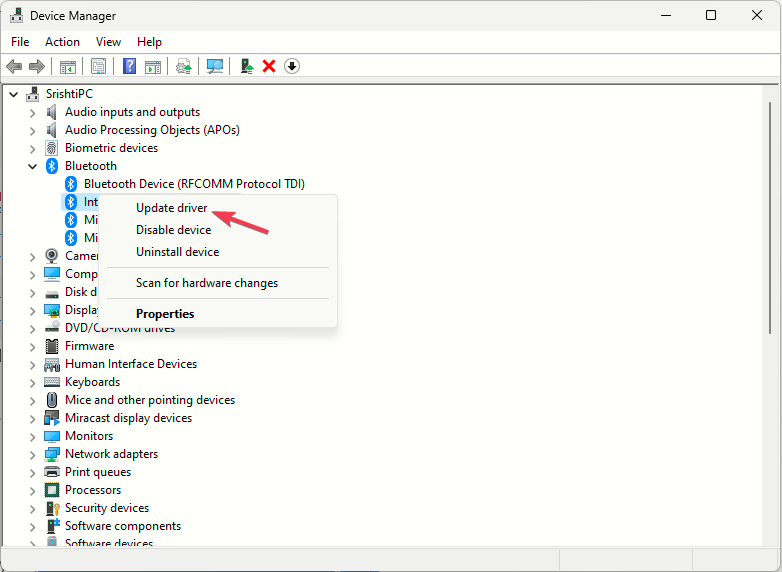The image size is (782, 572).
Task: Click the Print queues printer icon
Action: click(x=52, y=472)
